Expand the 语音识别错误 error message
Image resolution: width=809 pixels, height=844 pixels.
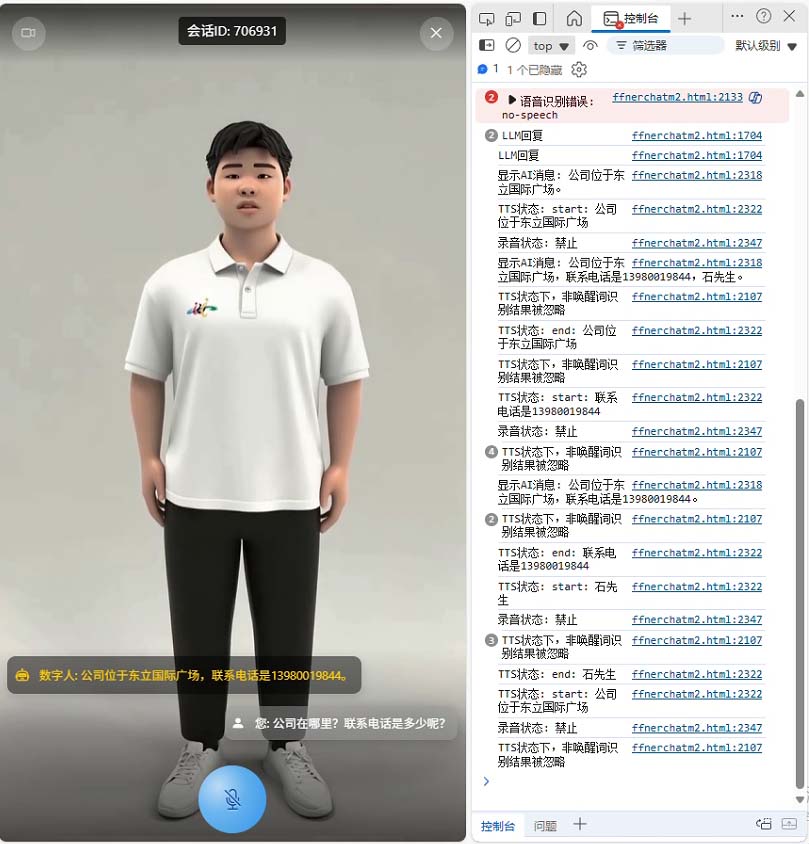coord(513,100)
